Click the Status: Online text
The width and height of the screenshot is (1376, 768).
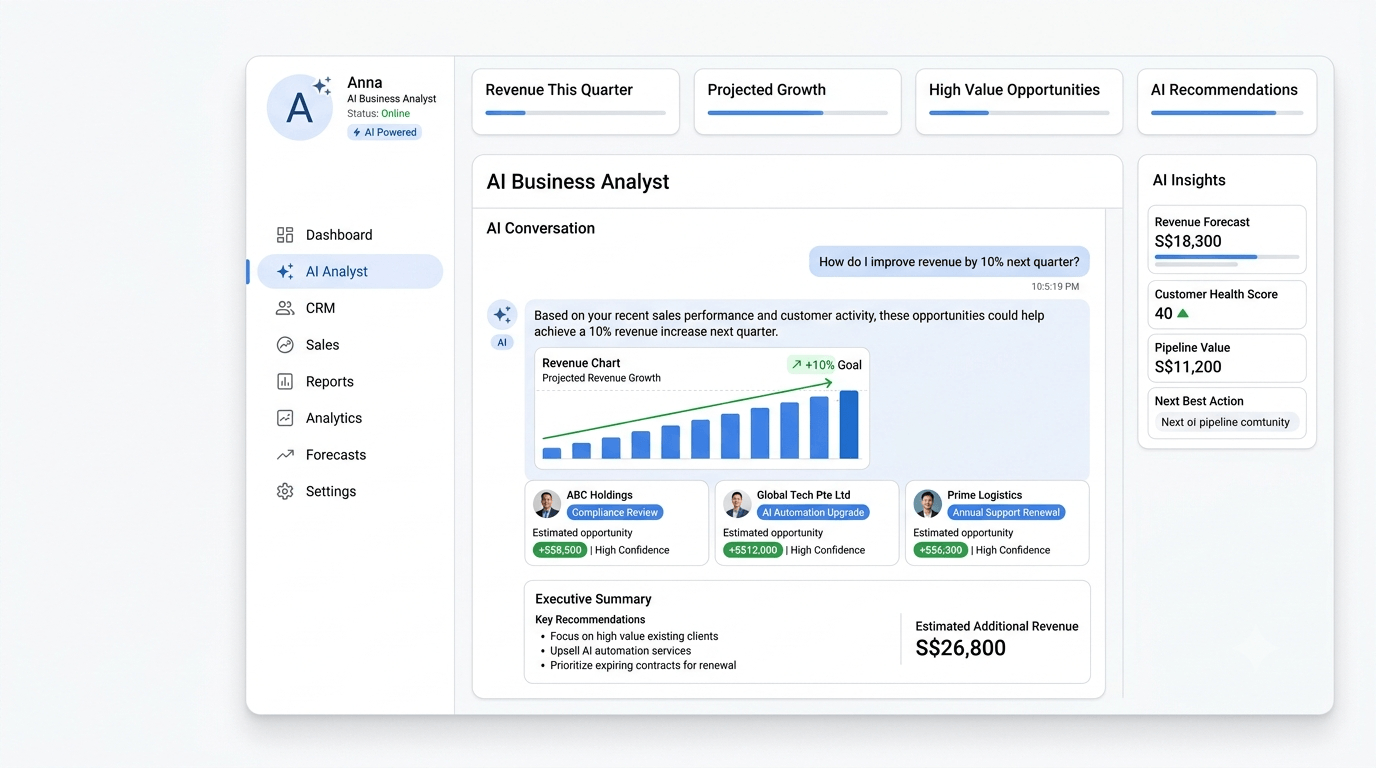[379, 114]
